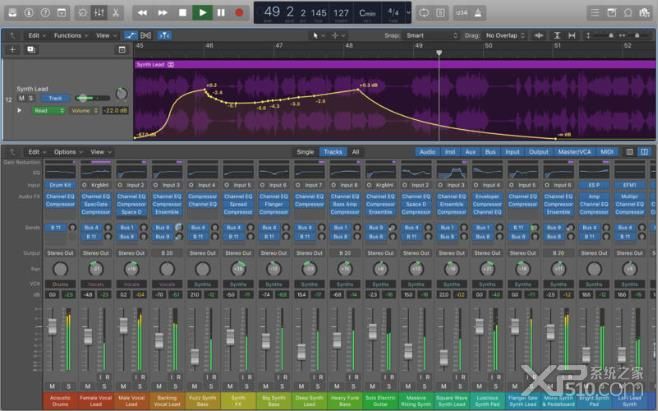Click the tempo value 127
Image resolution: width=658 pixels, height=411 pixels.
tap(341, 13)
